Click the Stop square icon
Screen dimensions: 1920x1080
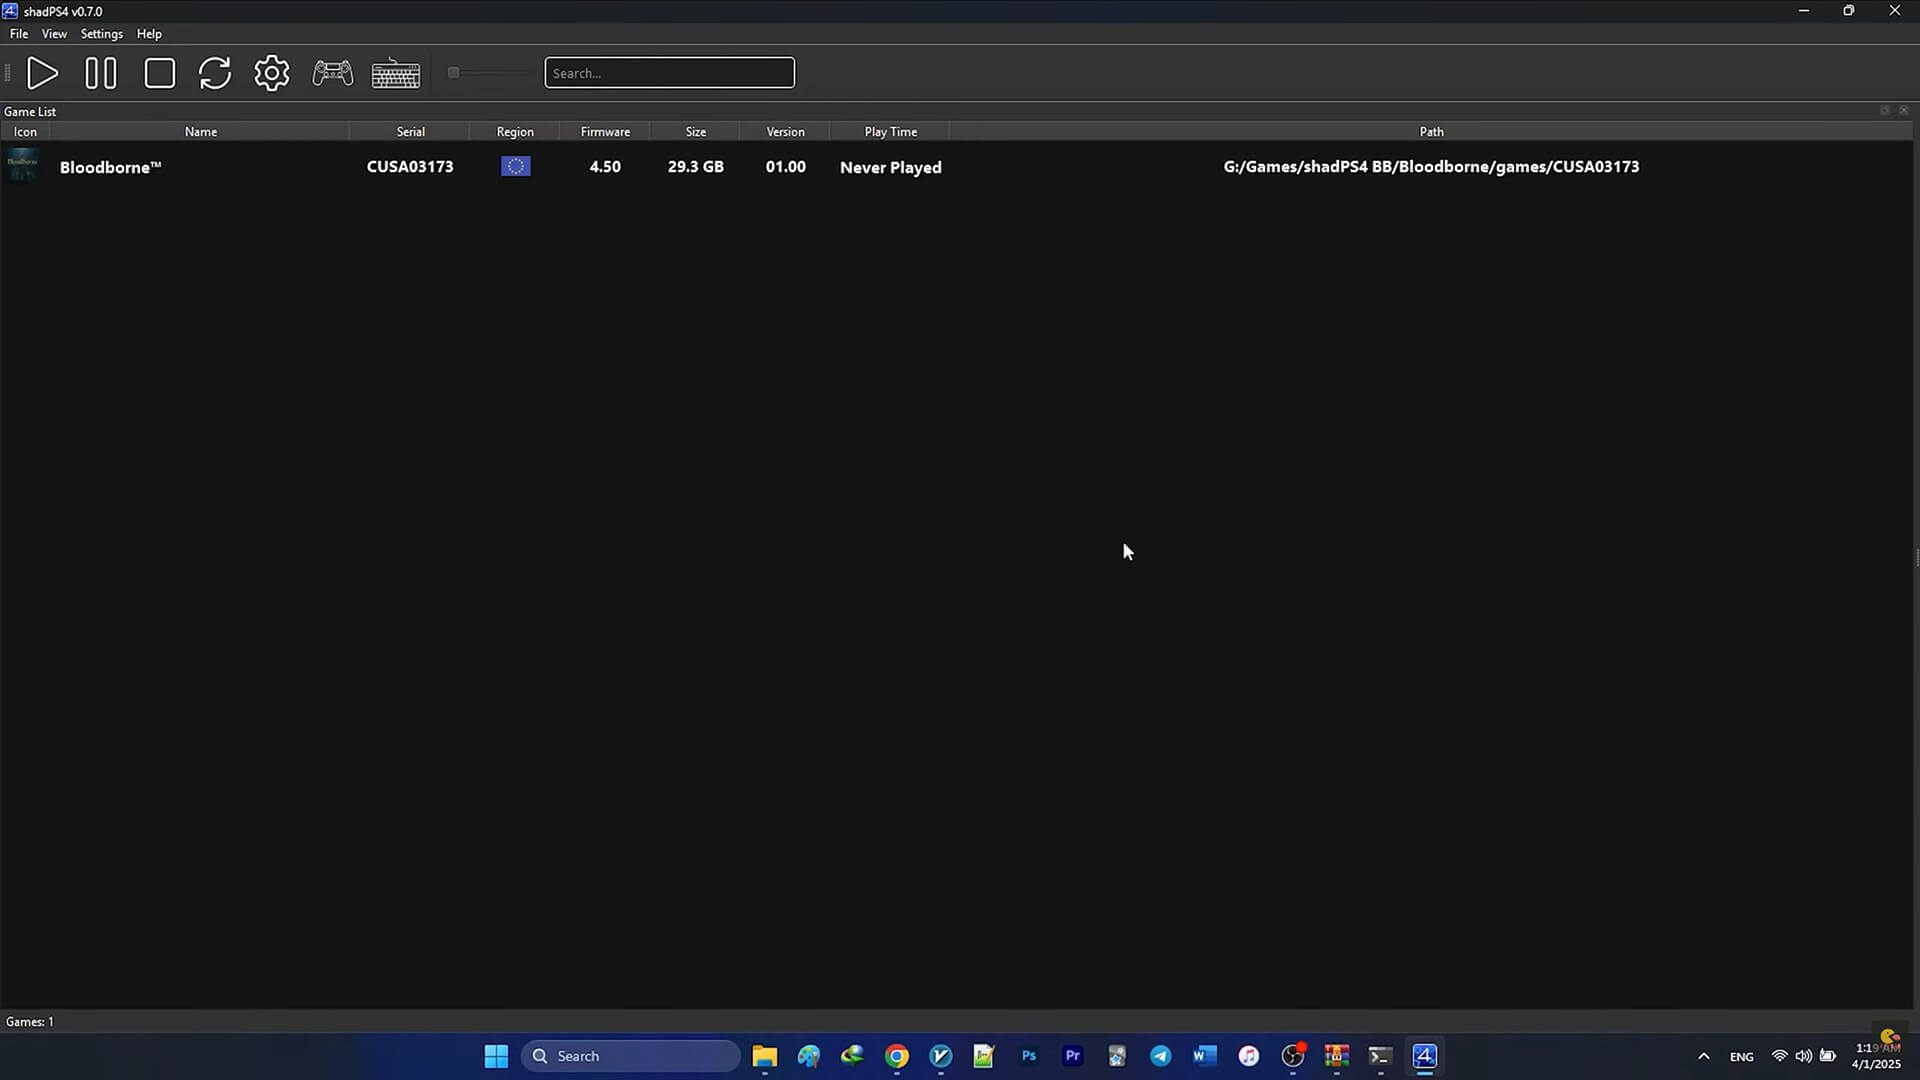click(x=160, y=73)
